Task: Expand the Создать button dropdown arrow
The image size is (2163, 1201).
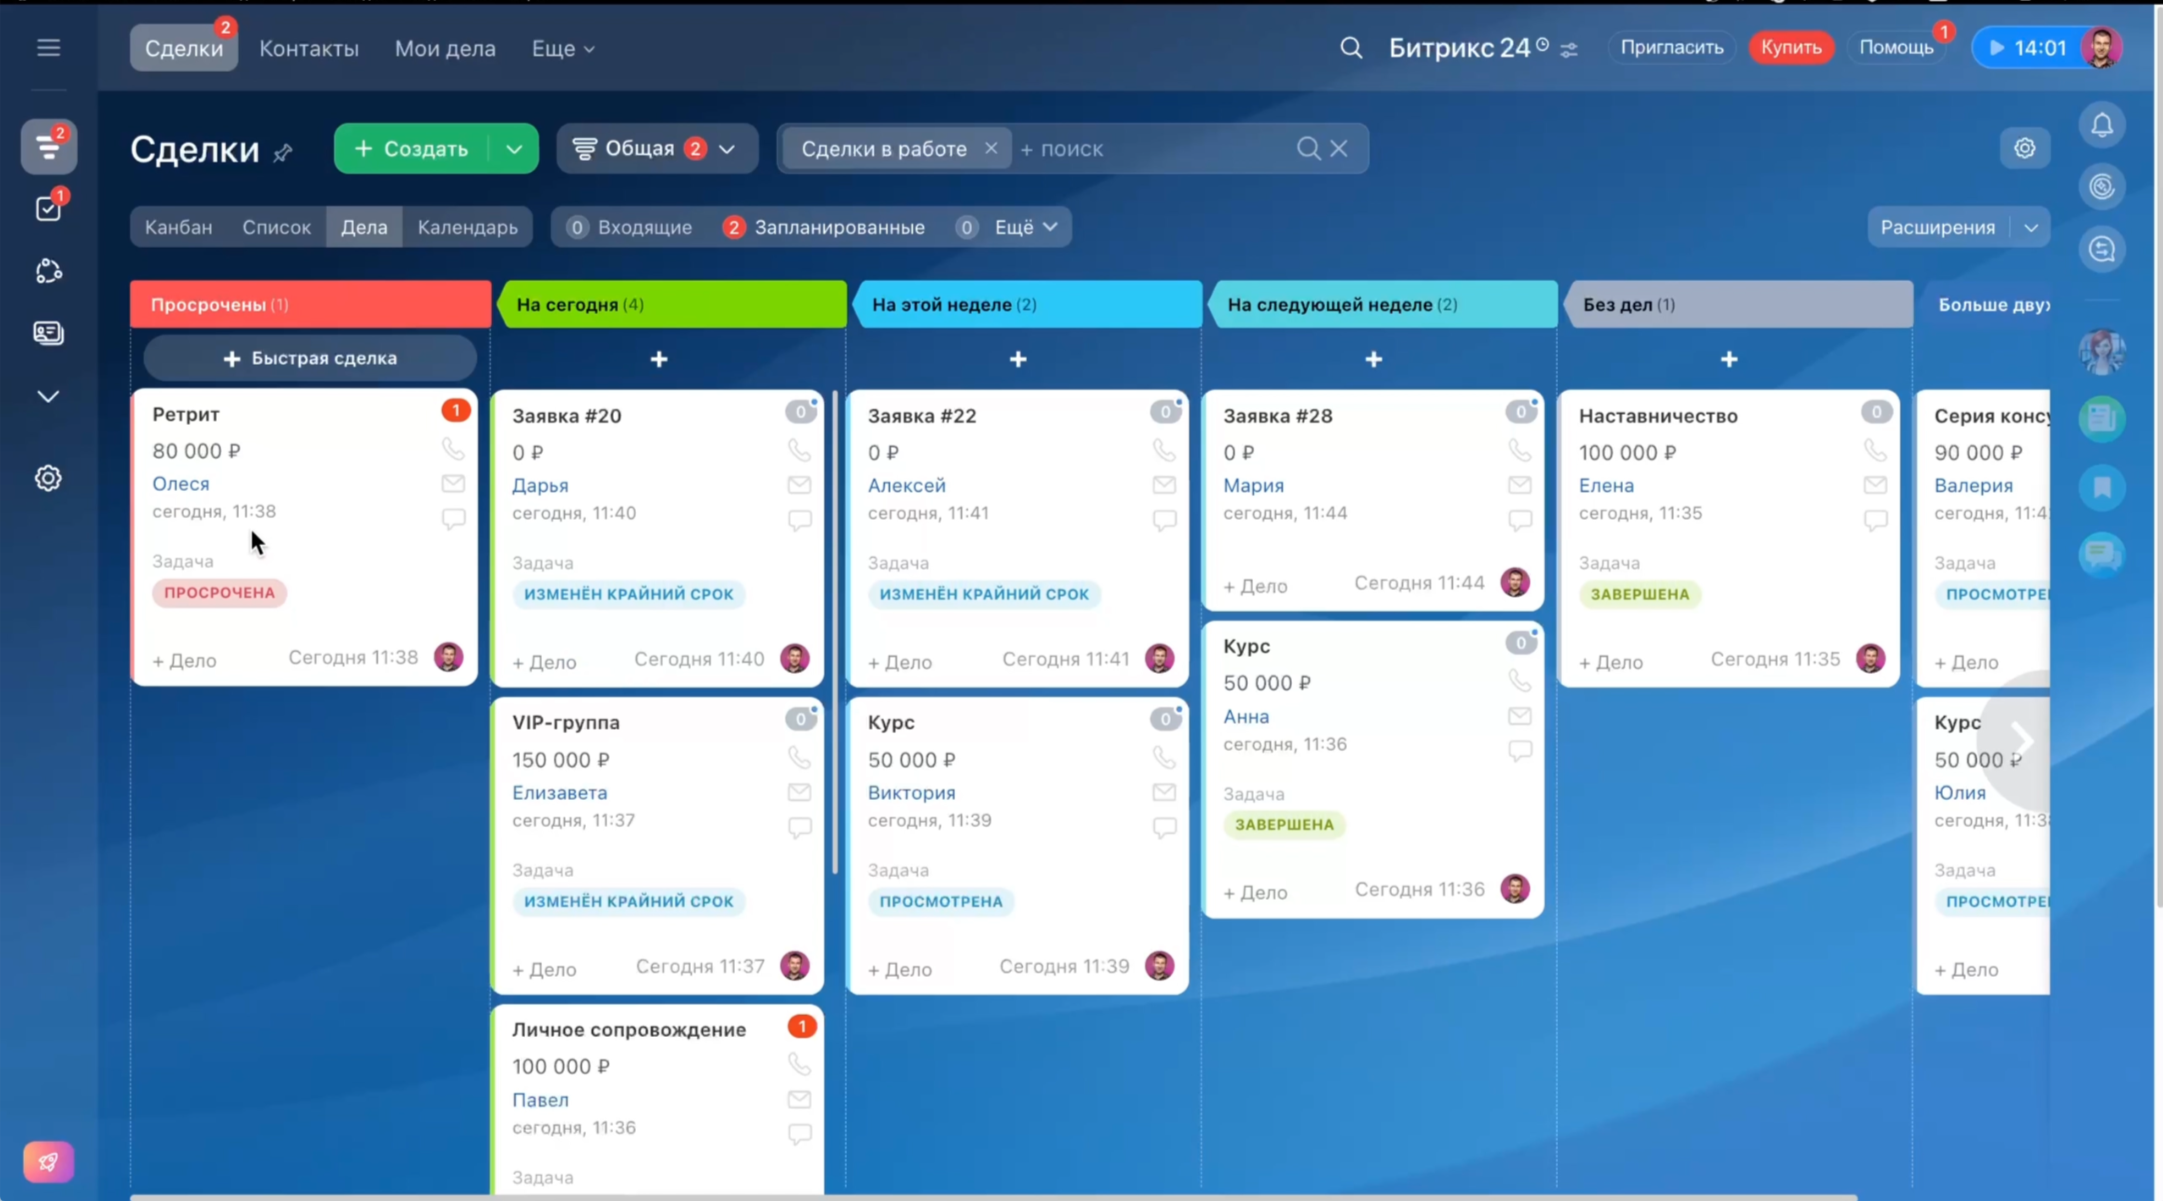Action: point(514,149)
